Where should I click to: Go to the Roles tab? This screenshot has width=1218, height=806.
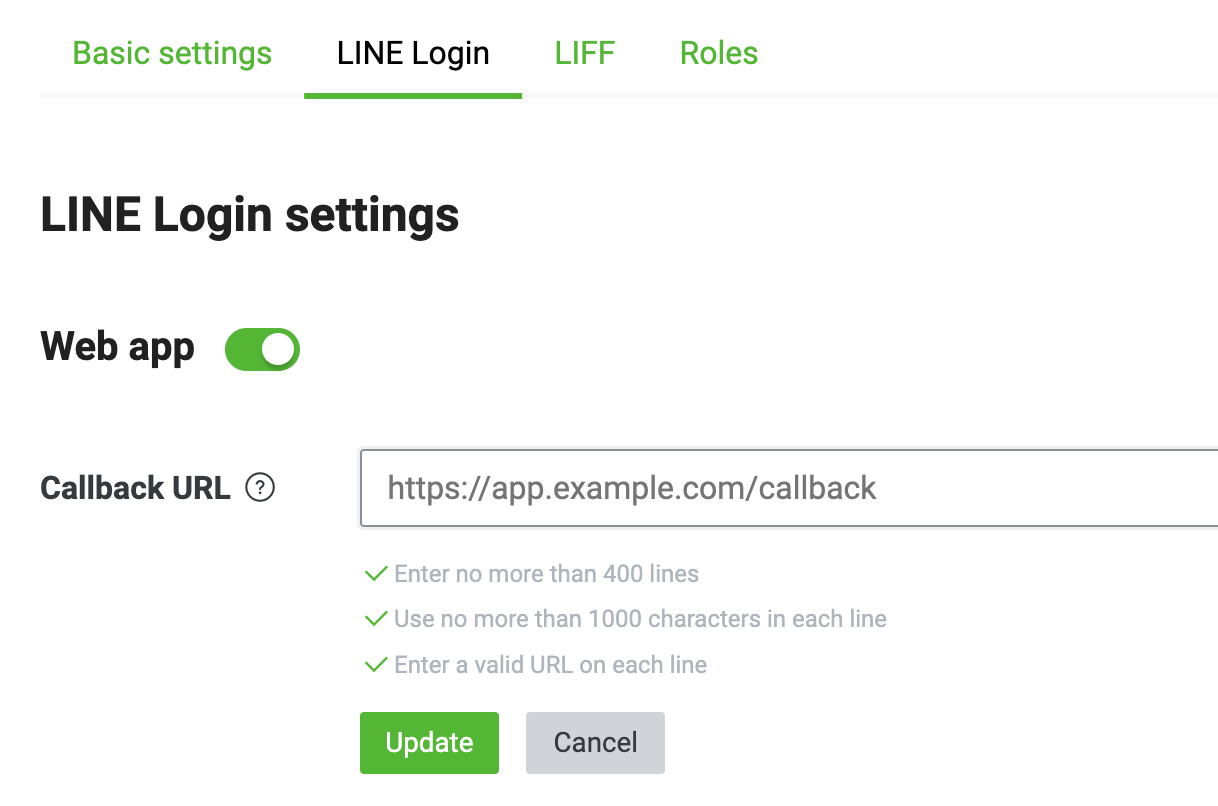coord(719,53)
